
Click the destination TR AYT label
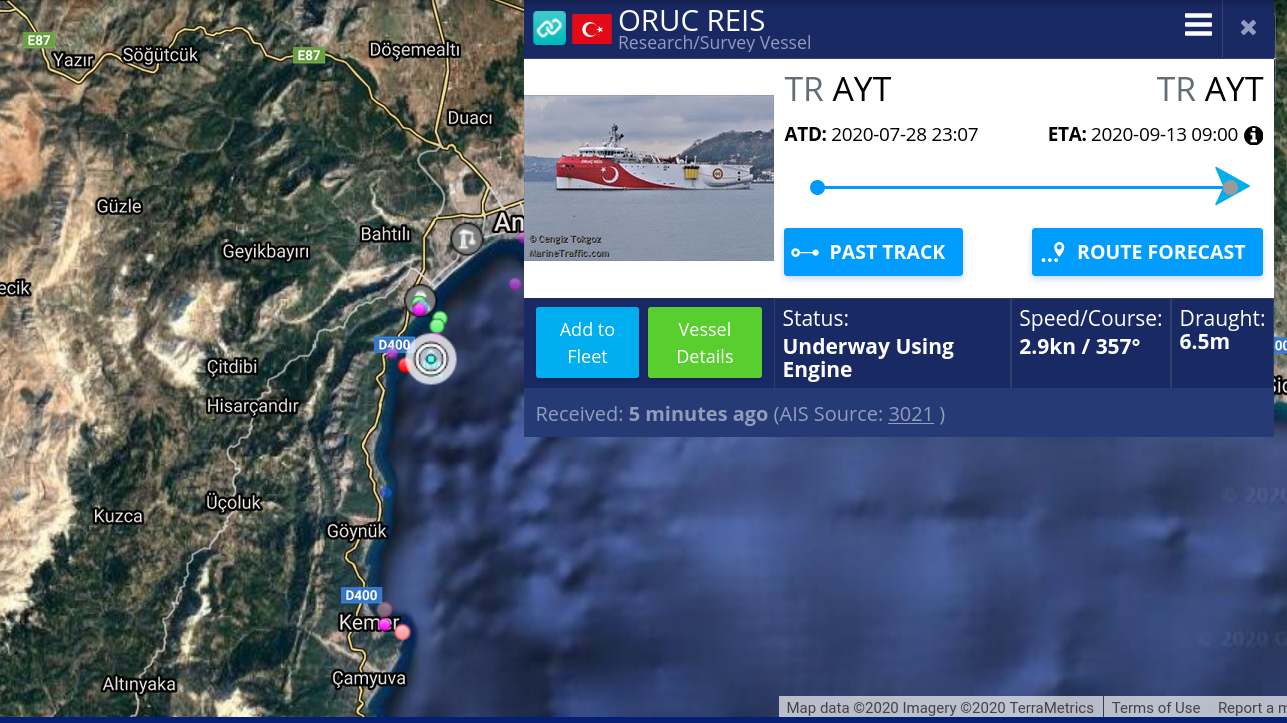tap(1210, 90)
